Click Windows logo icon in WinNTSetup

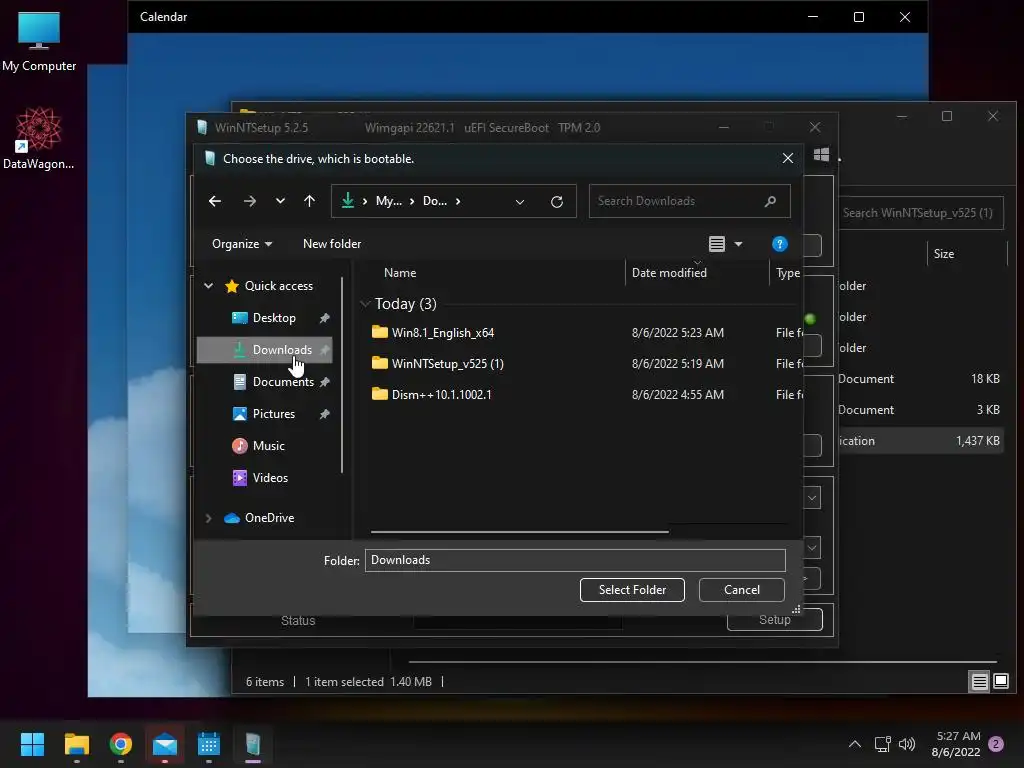coord(822,155)
